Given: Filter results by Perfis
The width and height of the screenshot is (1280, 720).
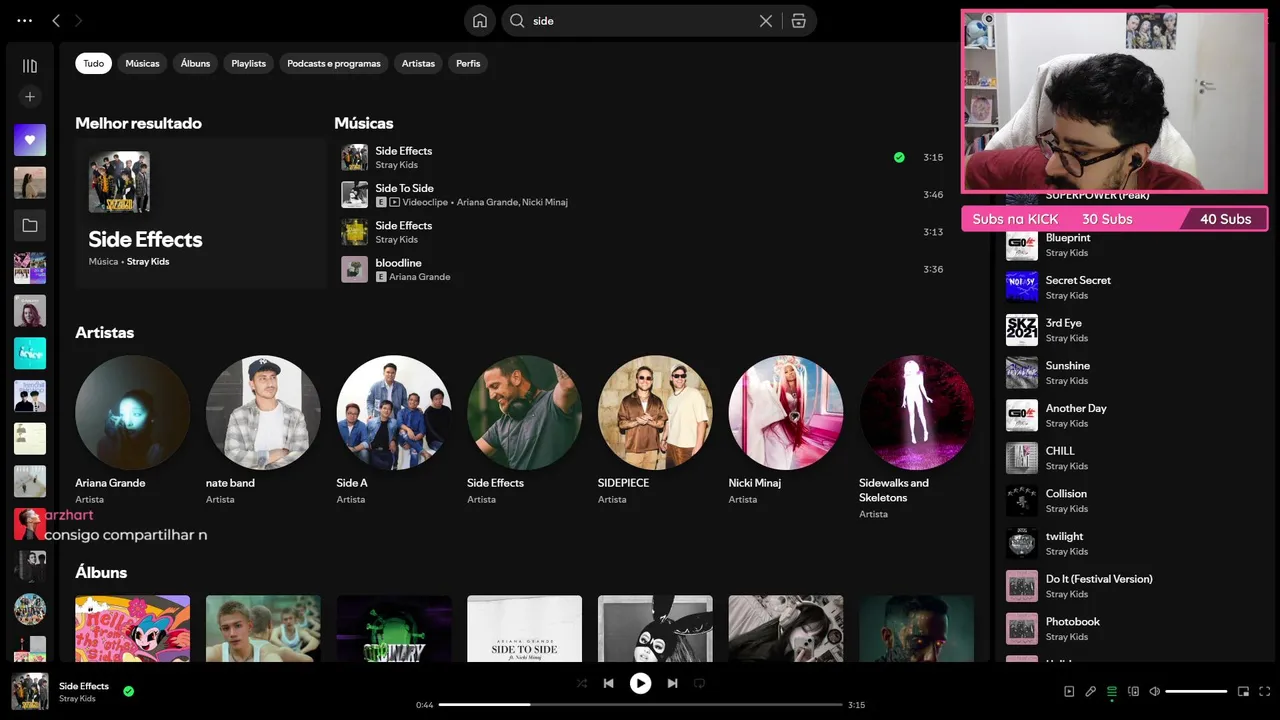Looking at the screenshot, I should coord(468,63).
